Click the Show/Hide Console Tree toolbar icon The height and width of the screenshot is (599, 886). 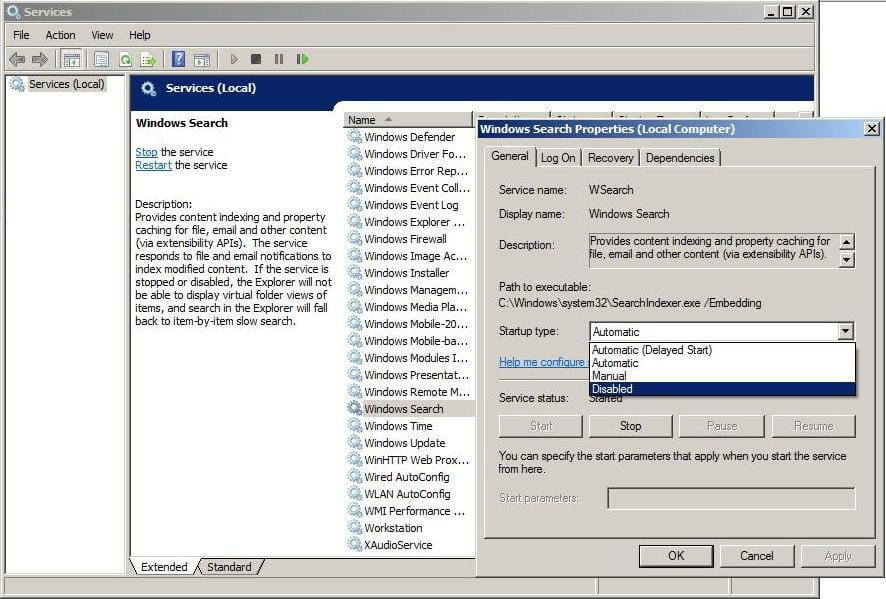pos(71,59)
